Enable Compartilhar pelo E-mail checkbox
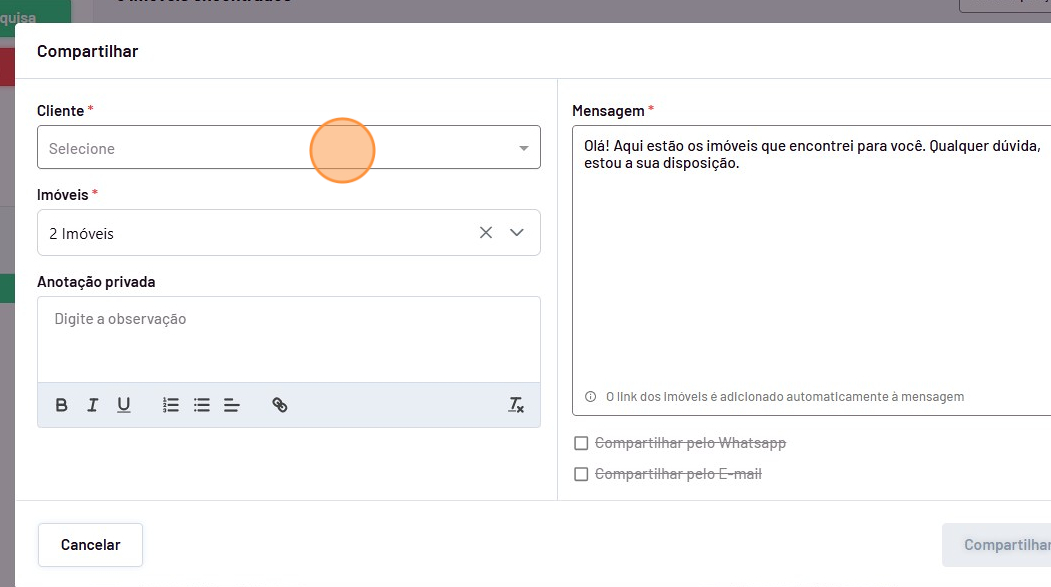This screenshot has width=1051, height=587. (x=581, y=474)
